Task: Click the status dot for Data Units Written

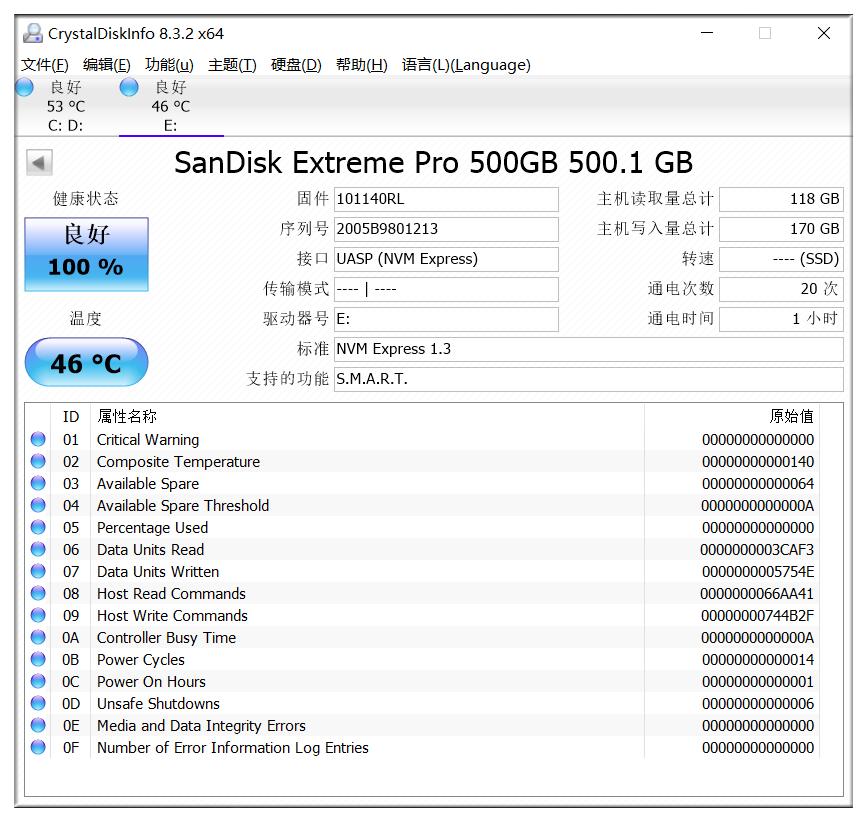Action: click(x=38, y=571)
